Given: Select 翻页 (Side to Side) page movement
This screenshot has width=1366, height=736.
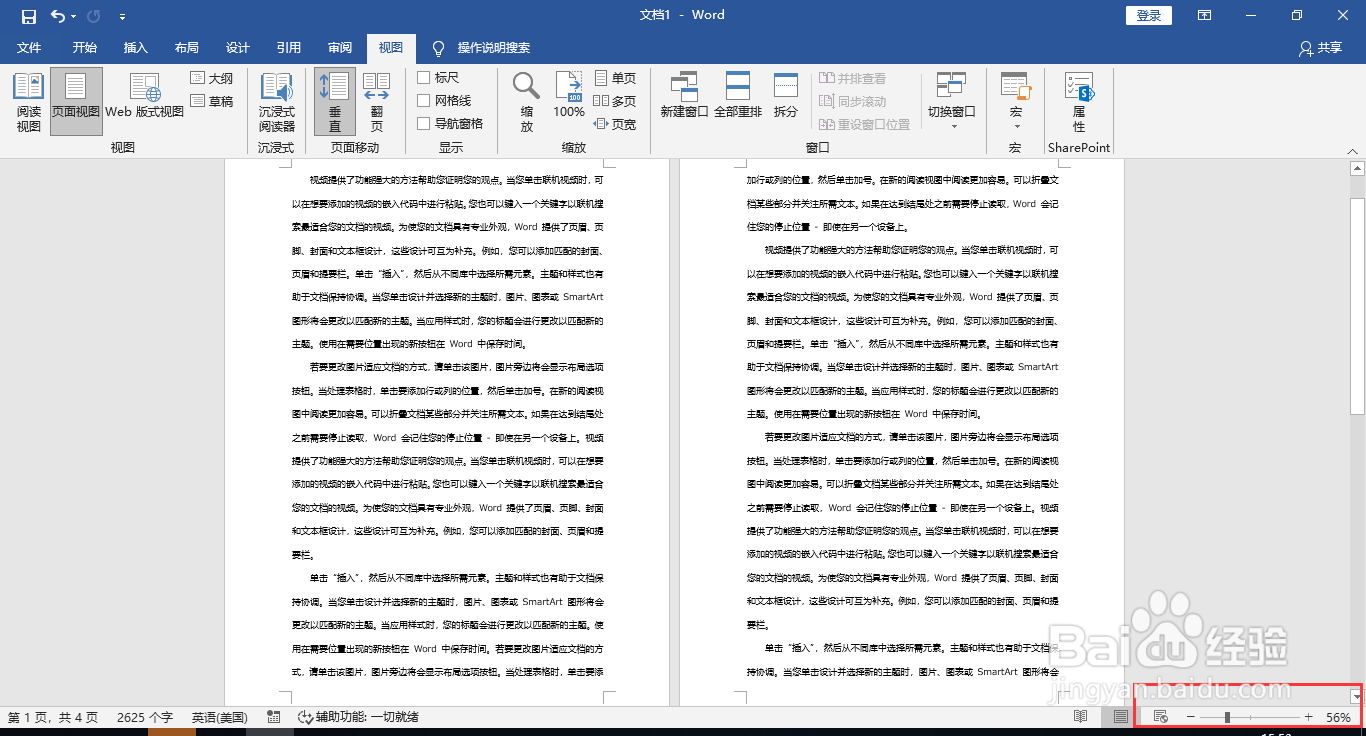Looking at the screenshot, I should pyautogui.click(x=377, y=100).
